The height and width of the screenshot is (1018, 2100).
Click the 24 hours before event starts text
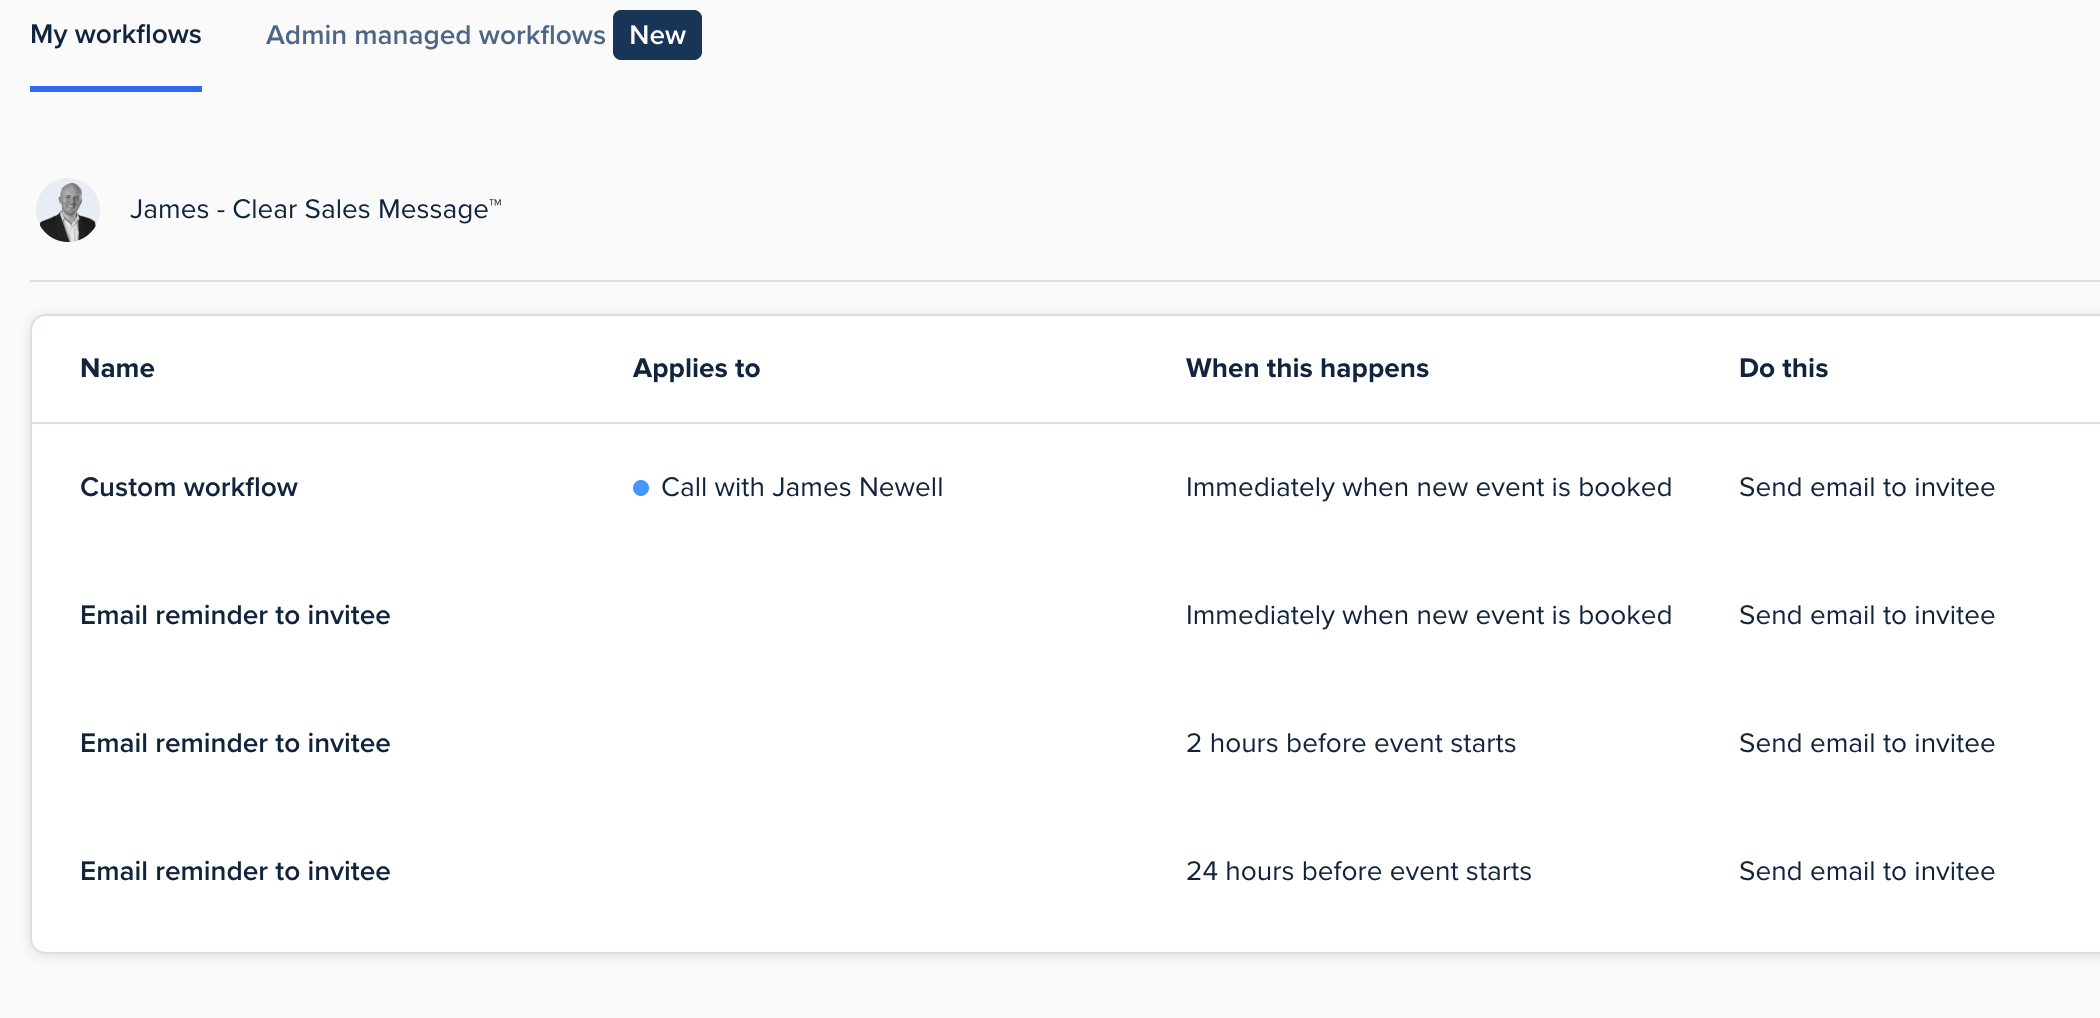(x=1358, y=871)
